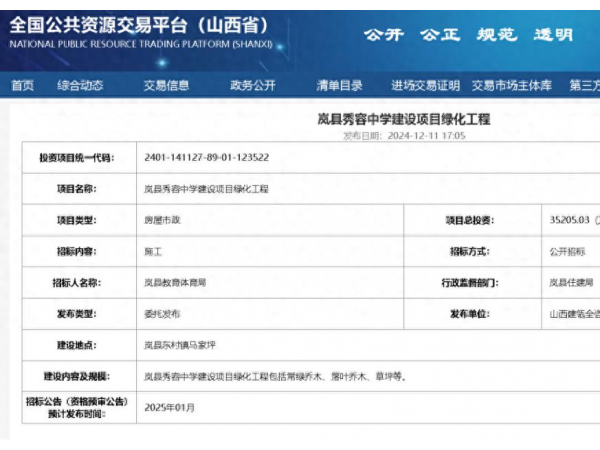Click the 项目名称 value cell
Screen dimensions: 600x450
pyautogui.click(x=206, y=188)
